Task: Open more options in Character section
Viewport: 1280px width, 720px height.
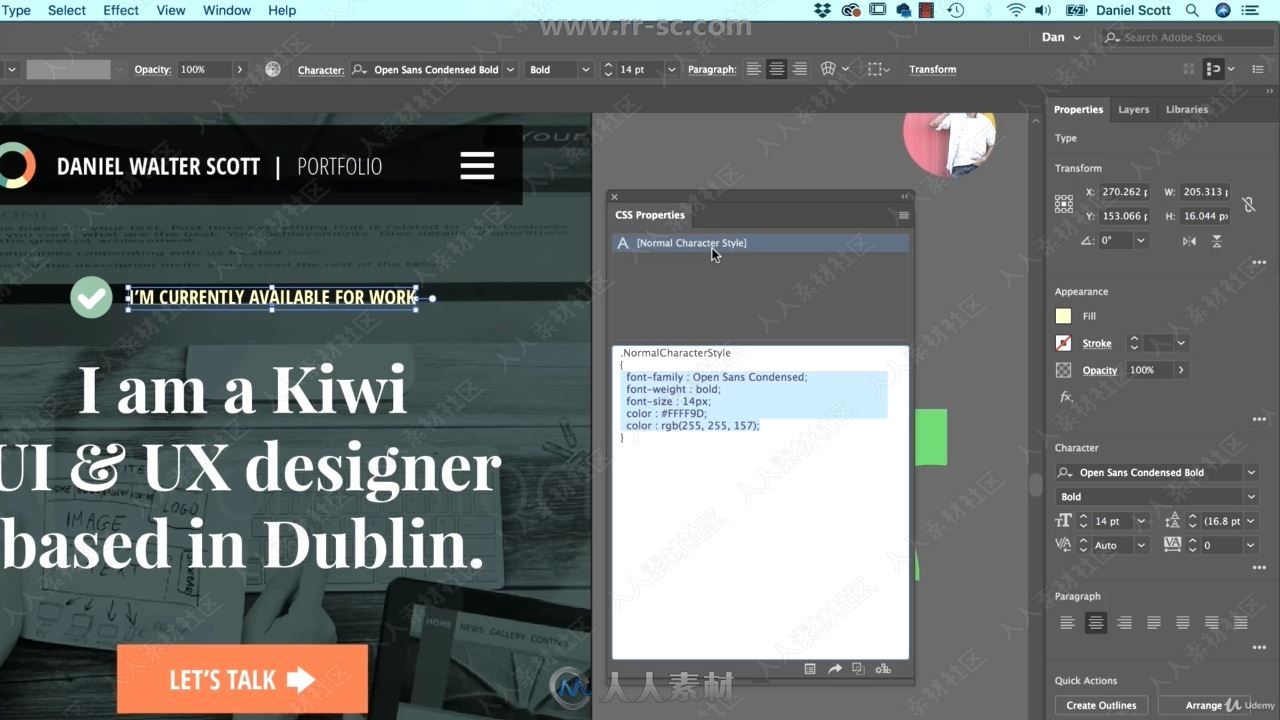Action: 1259,568
